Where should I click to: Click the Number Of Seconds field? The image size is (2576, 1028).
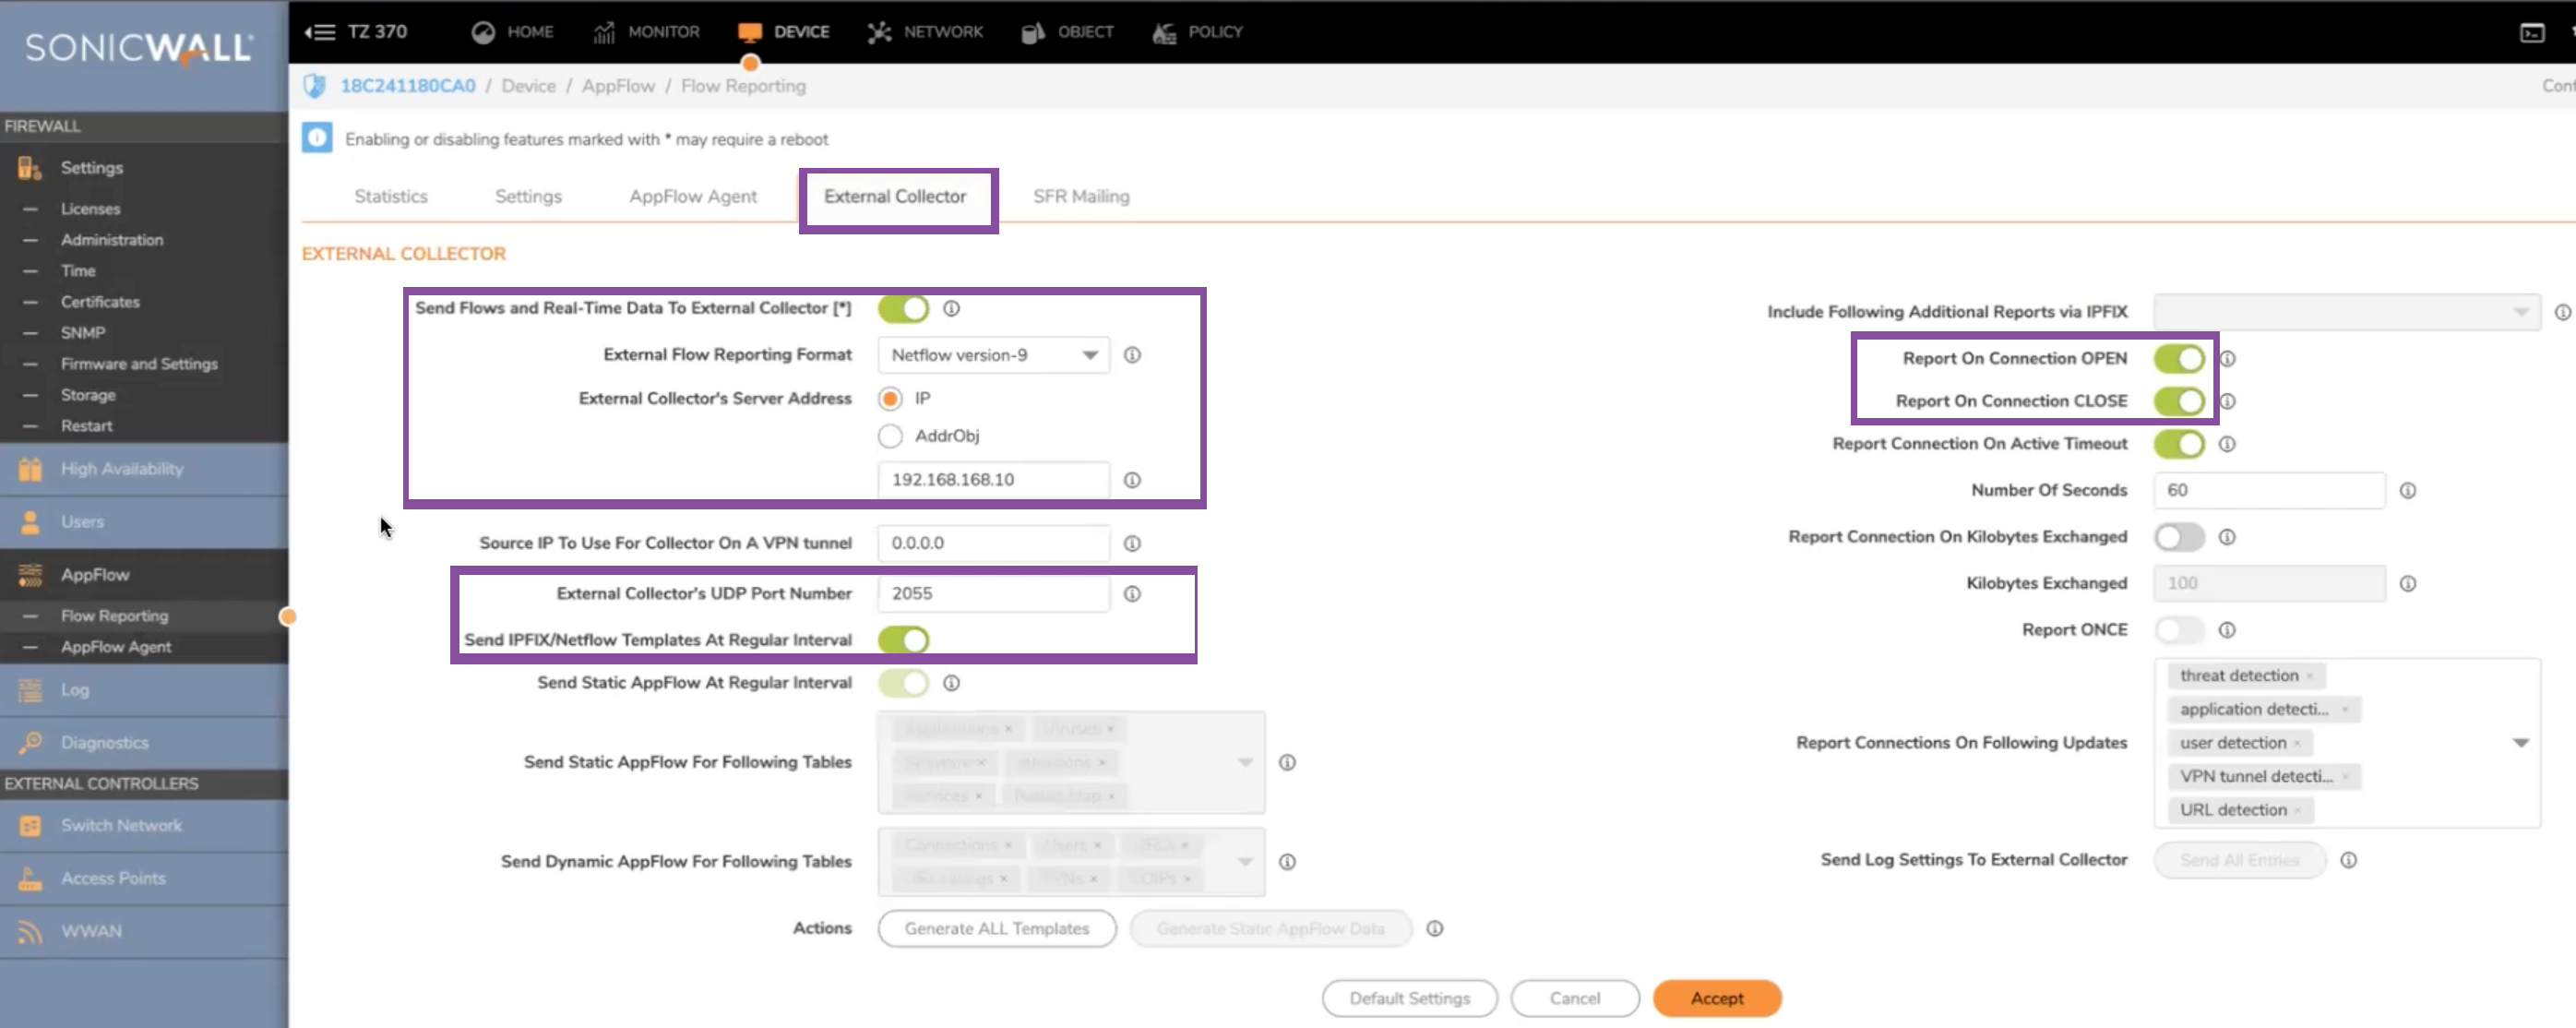pyautogui.click(x=2270, y=491)
